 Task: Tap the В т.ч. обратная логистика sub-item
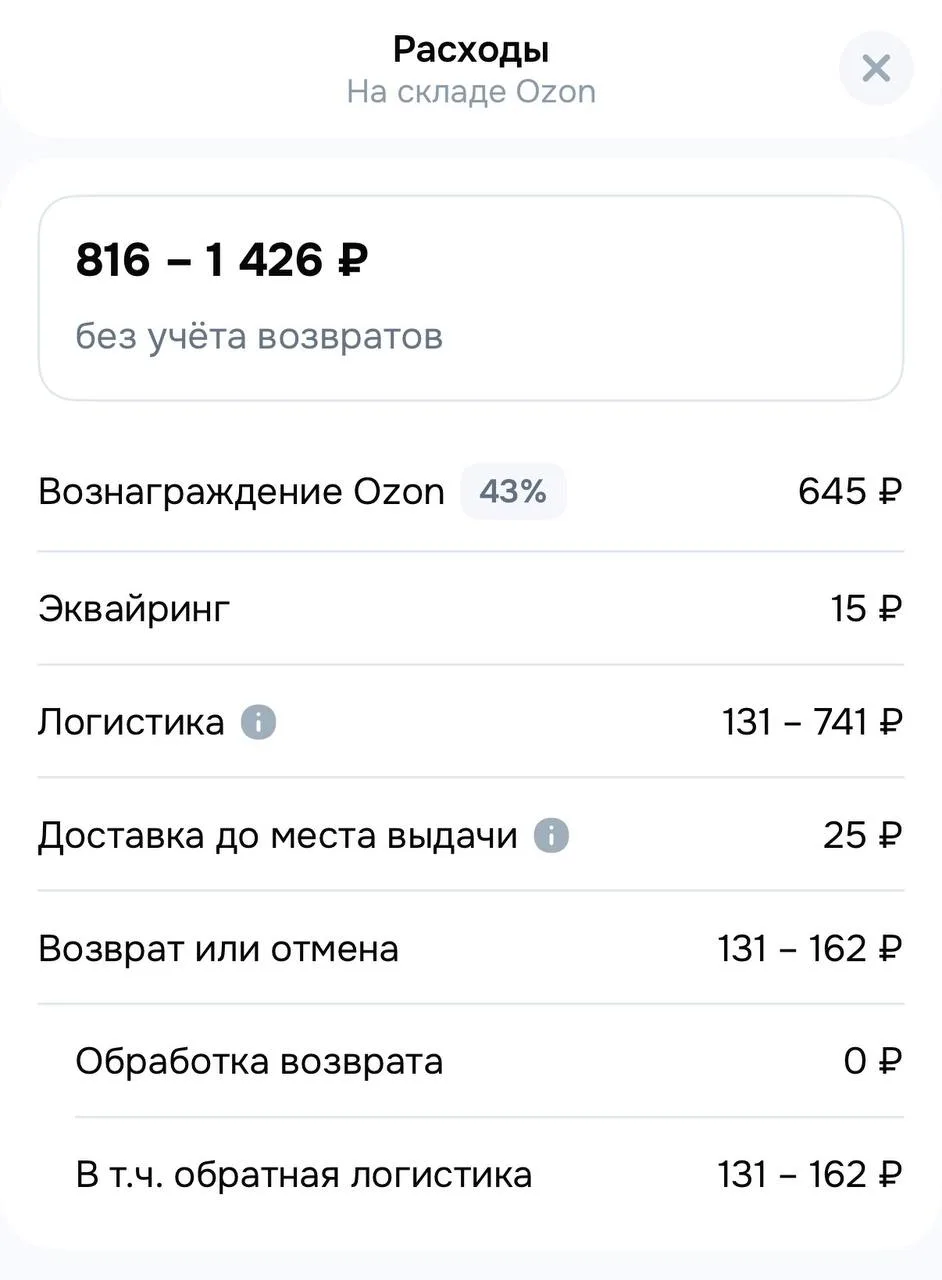(x=304, y=1174)
